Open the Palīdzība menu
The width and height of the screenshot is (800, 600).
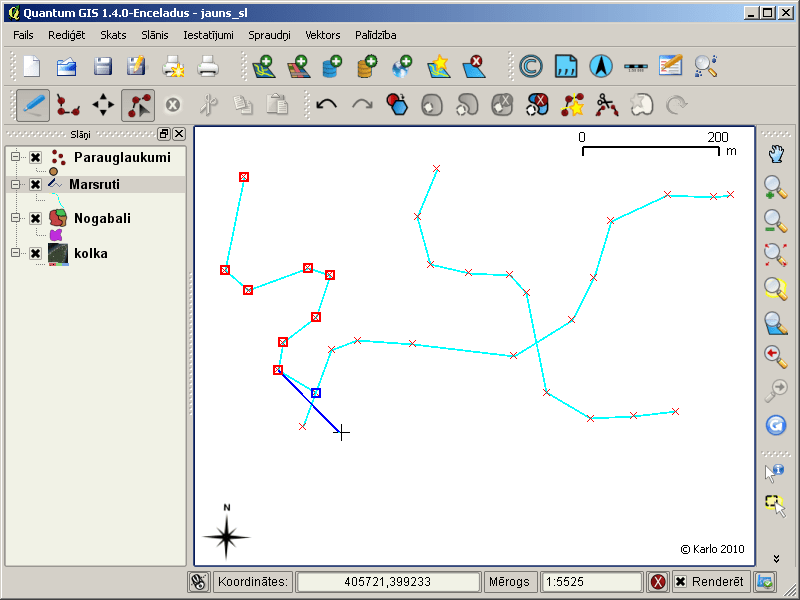[x=376, y=35]
